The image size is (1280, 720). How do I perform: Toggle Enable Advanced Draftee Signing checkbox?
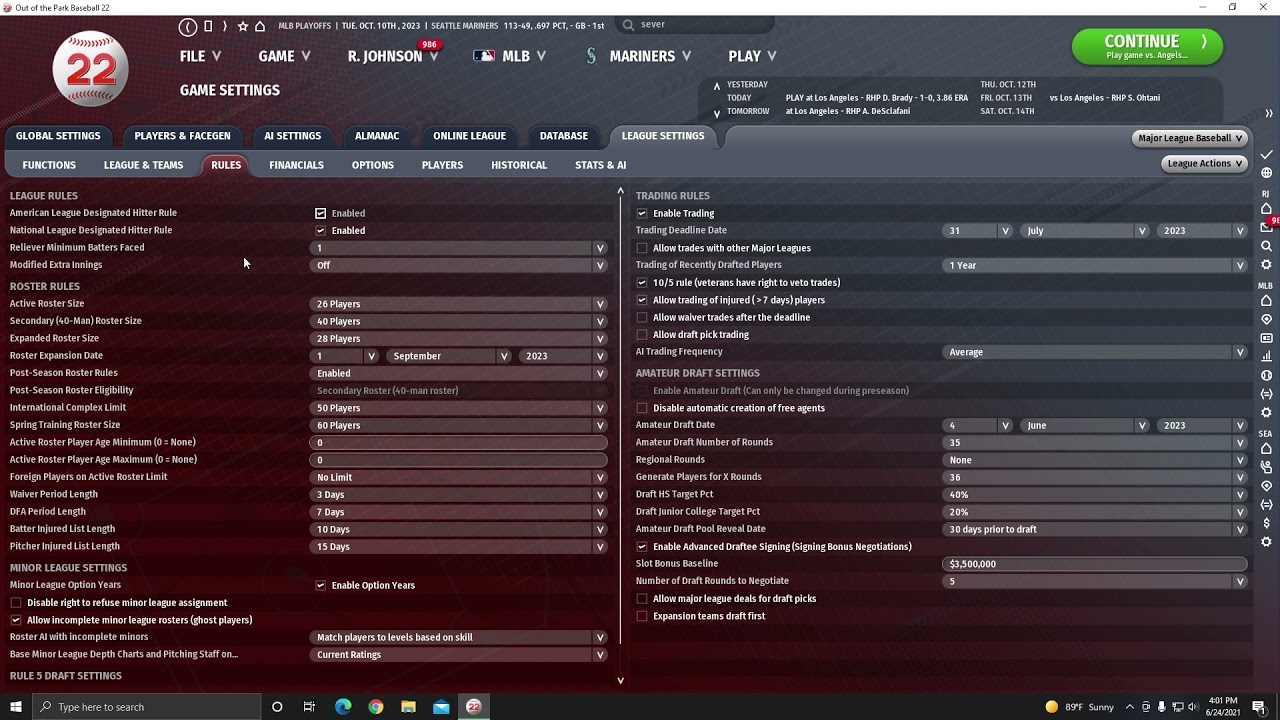pos(642,546)
